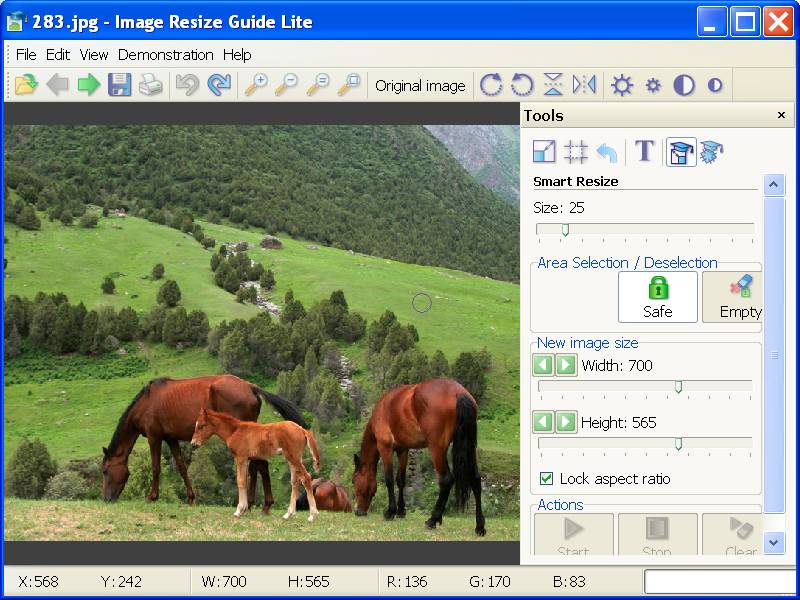Click "W:700" in the status bar
The height and width of the screenshot is (600, 800).
tap(224, 582)
